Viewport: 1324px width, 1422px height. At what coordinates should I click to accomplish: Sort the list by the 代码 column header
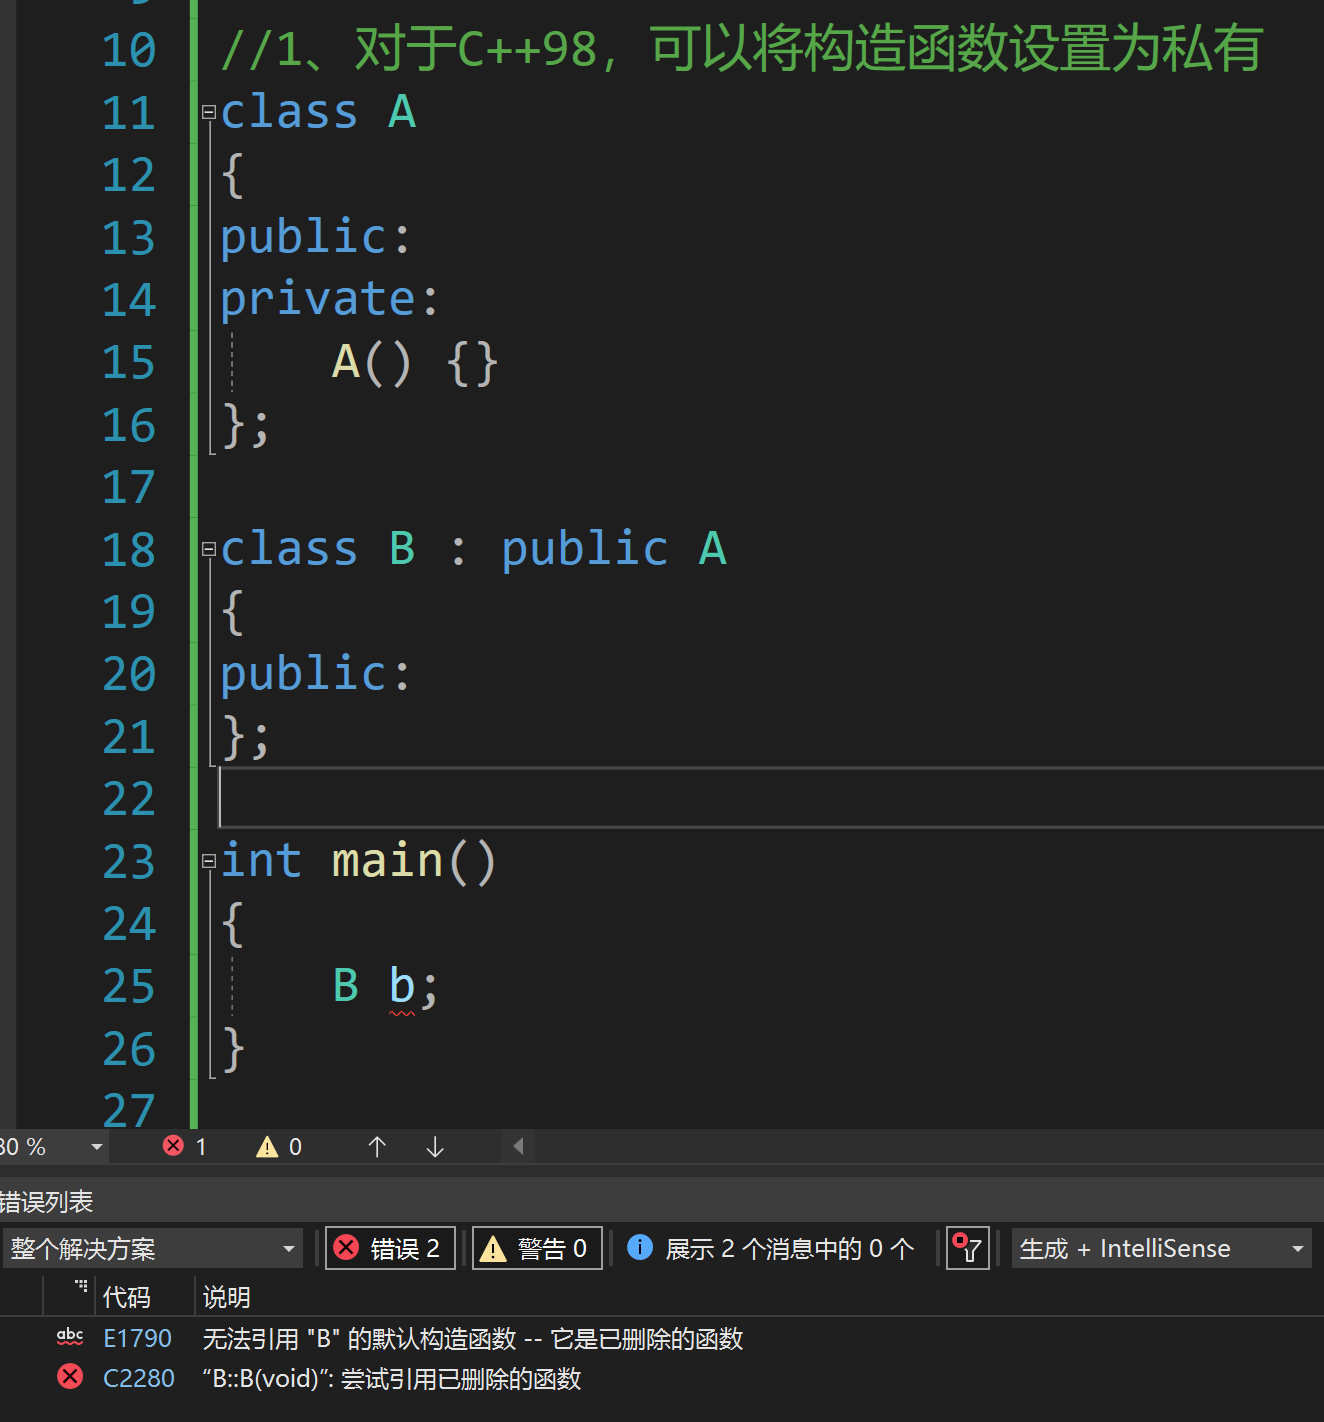pos(126,1297)
